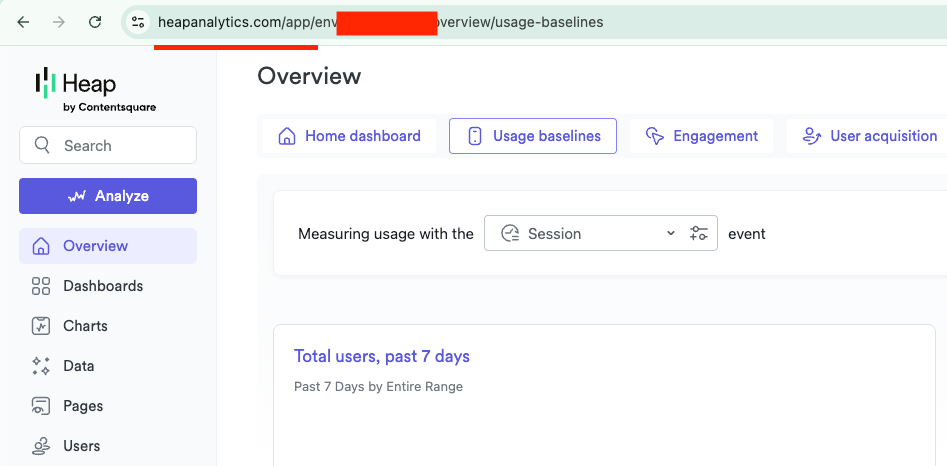Switch to the Engagement tab
The image size is (947, 466).
pos(701,136)
